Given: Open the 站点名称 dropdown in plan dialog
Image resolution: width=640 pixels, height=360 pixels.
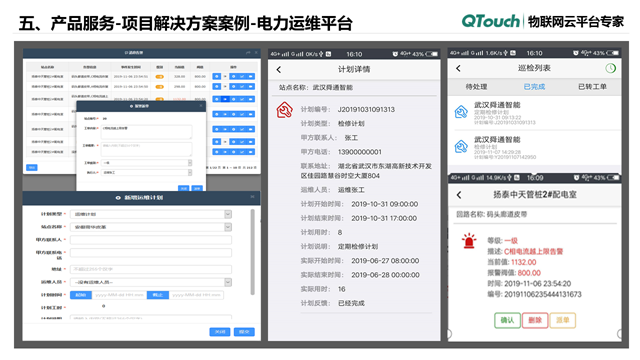Looking at the screenshot, I should pos(151,227).
